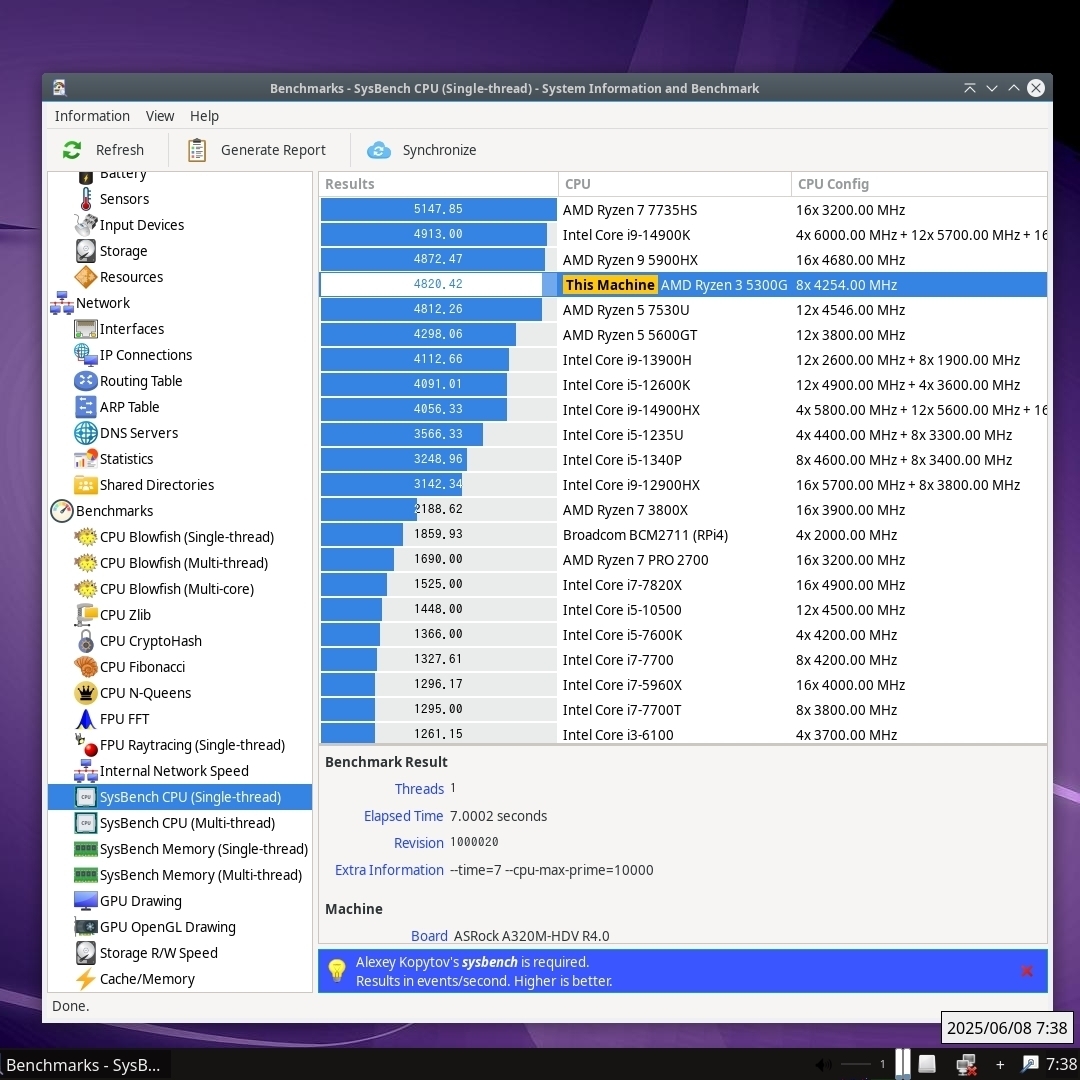Dismiss the sysbench notification with red X
This screenshot has height=1080, width=1080.
[x=1026, y=971]
